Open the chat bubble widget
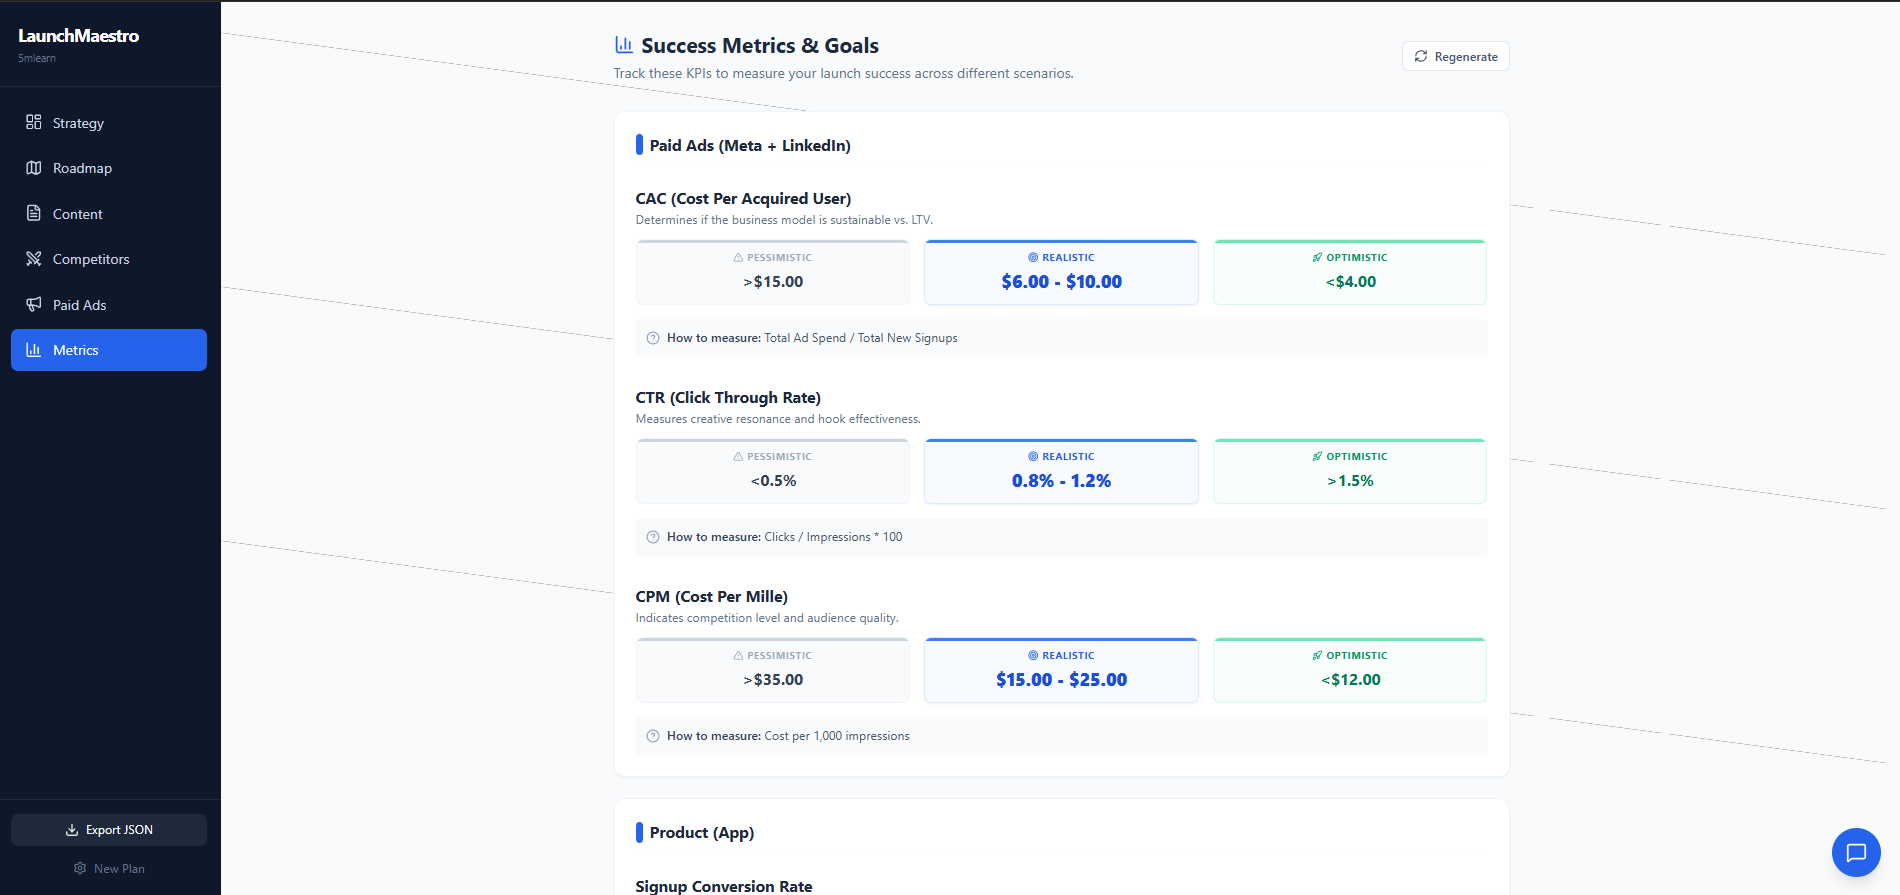The image size is (1900, 895). pyautogui.click(x=1856, y=853)
